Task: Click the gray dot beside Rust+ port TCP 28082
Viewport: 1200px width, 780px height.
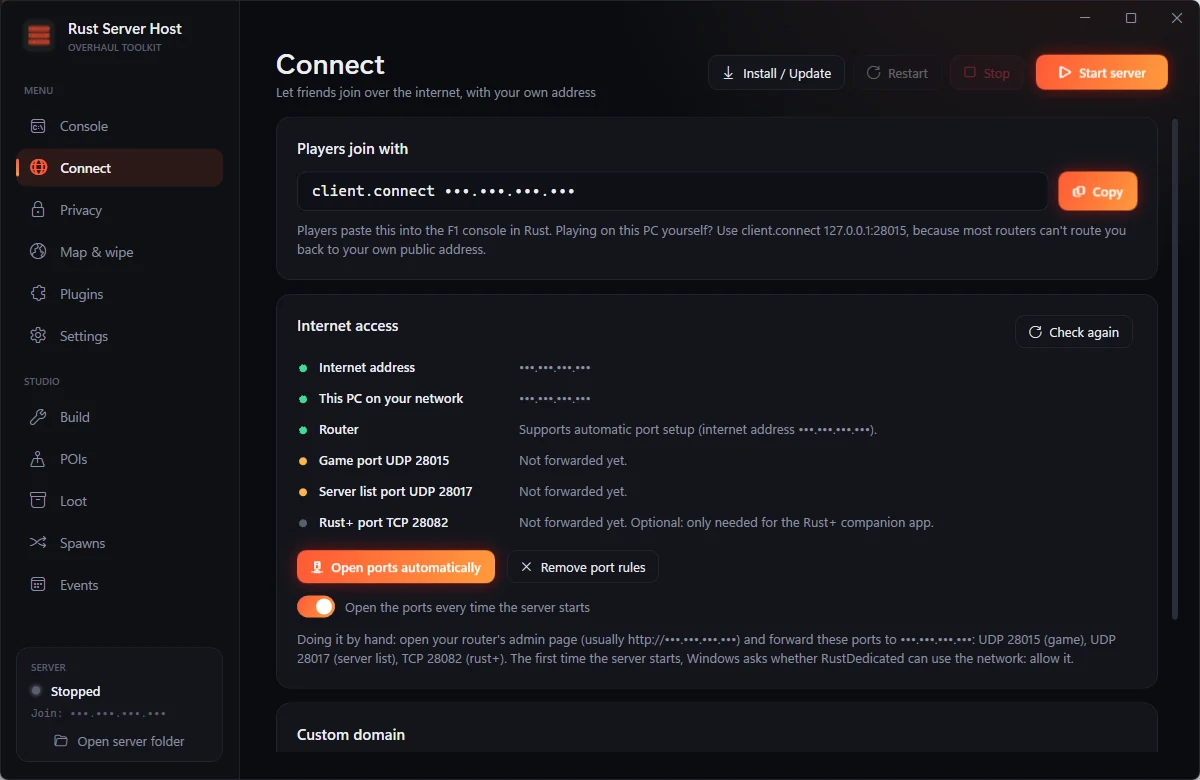Action: point(303,523)
